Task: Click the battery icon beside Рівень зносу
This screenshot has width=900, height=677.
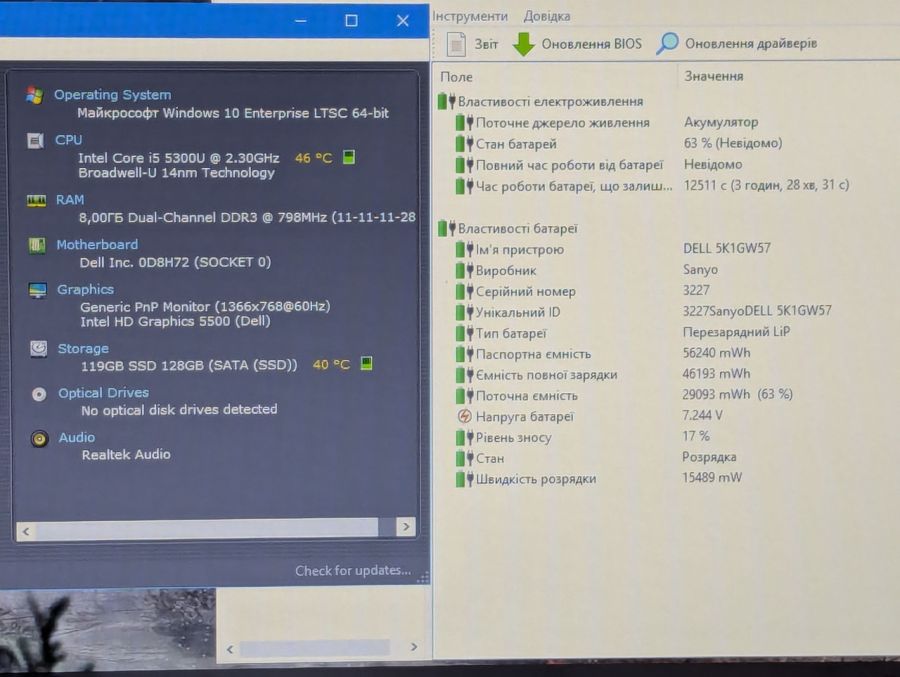Action: [464, 438]
